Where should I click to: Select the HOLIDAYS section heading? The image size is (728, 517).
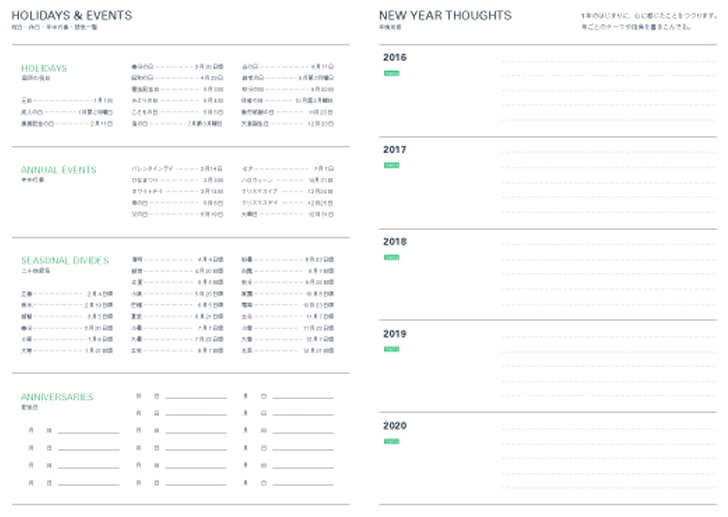point(44,68)
